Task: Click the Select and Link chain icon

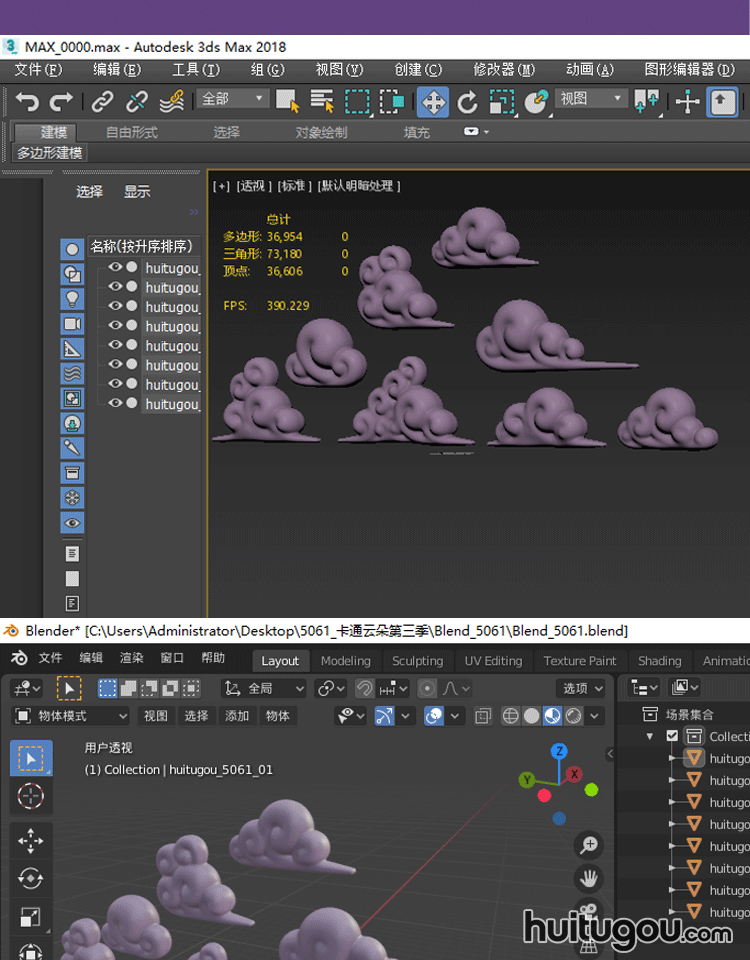Action: pyautogui.click(x=102, y=102)
